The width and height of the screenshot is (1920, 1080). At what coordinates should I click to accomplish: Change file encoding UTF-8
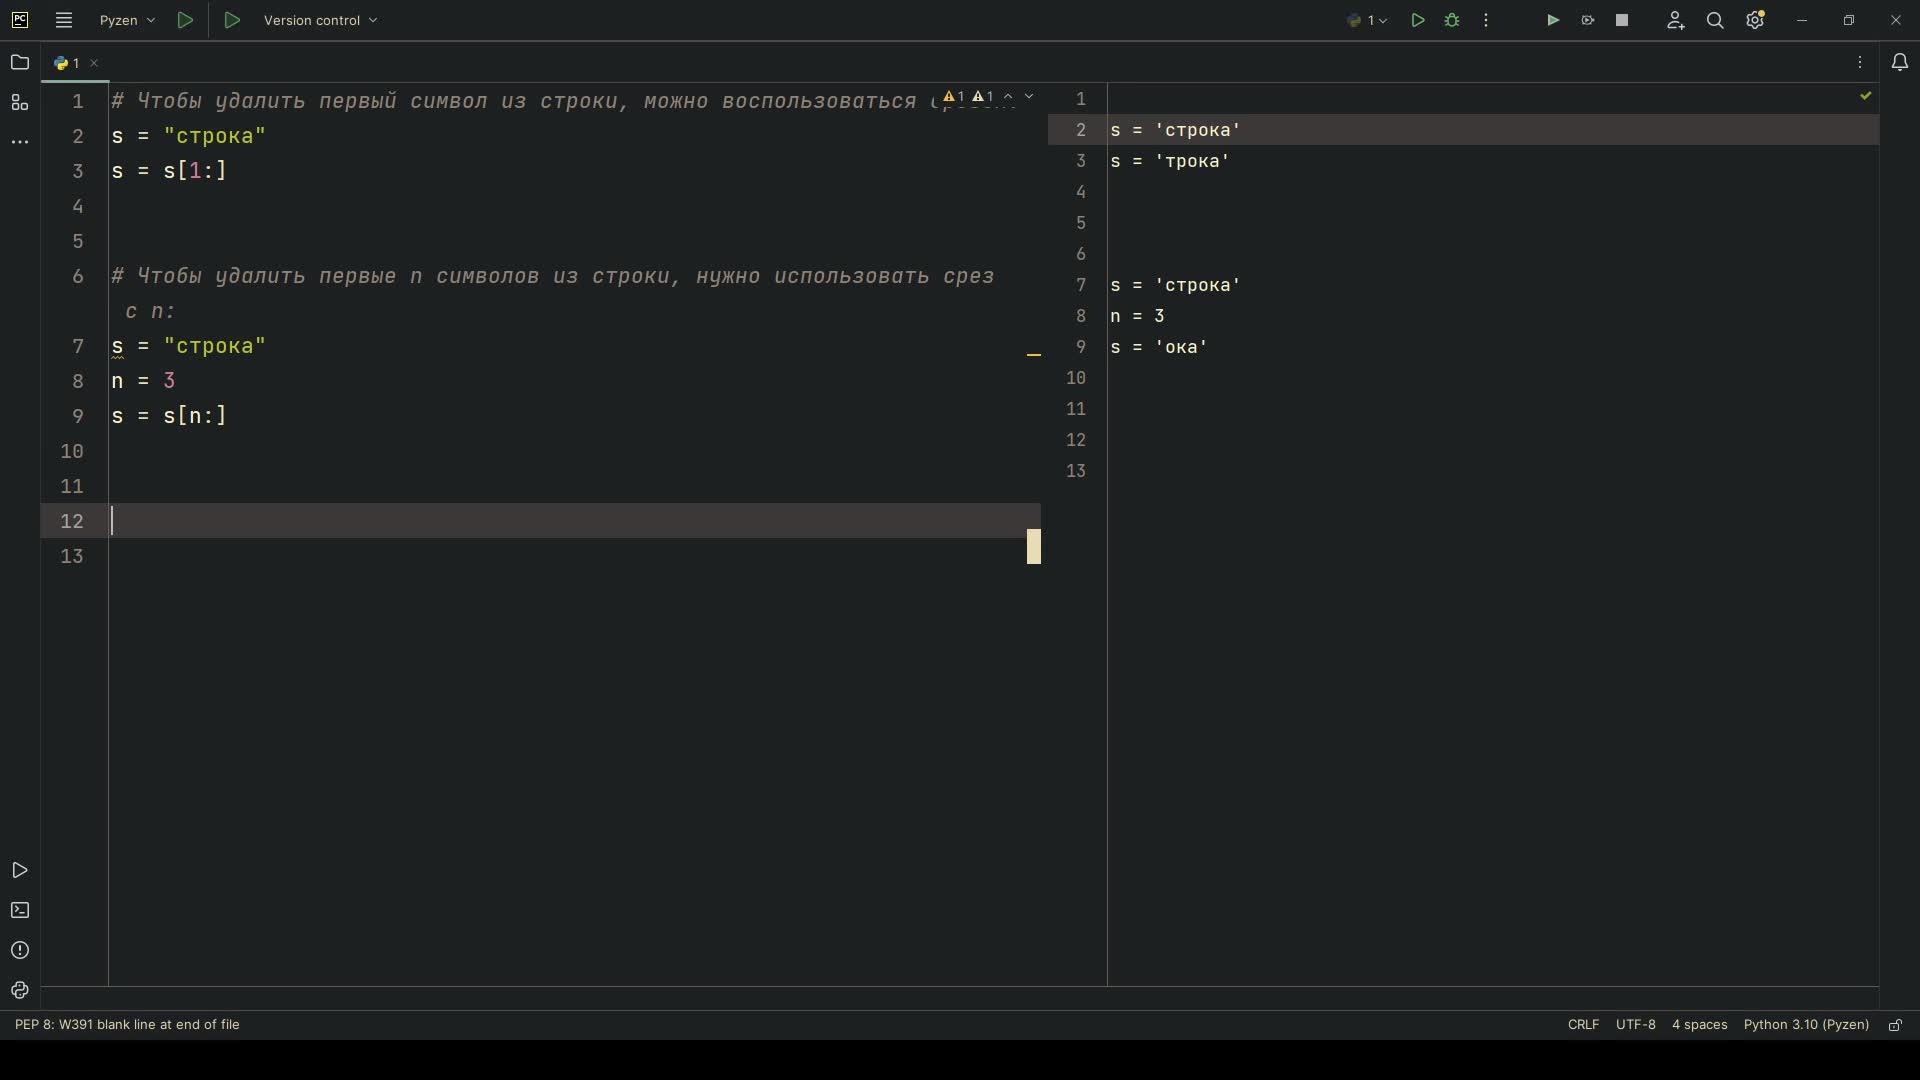click(x=1636, y=1024)
